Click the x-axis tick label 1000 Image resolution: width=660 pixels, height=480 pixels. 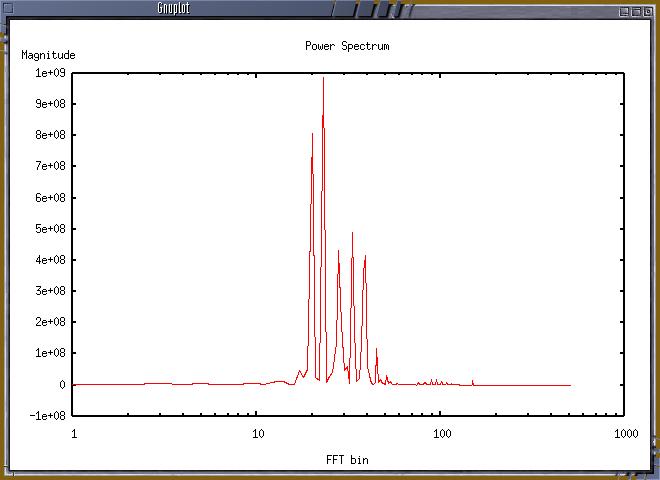coord(624,435)
